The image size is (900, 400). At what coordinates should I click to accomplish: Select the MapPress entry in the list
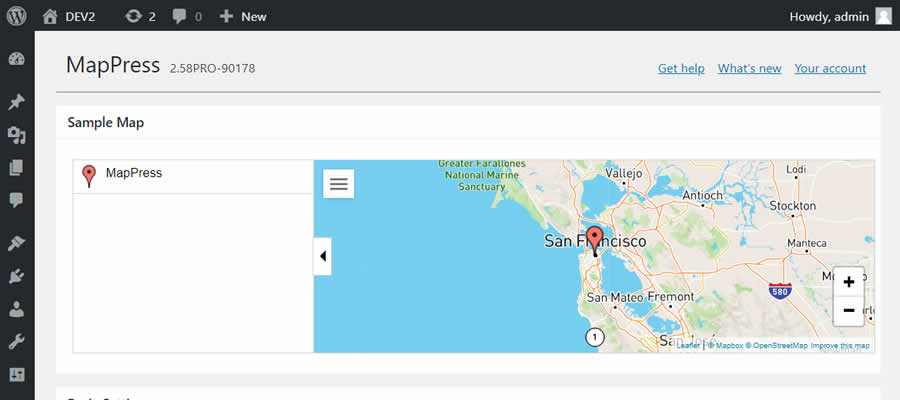pyautogui.click(x=193, y=177)
